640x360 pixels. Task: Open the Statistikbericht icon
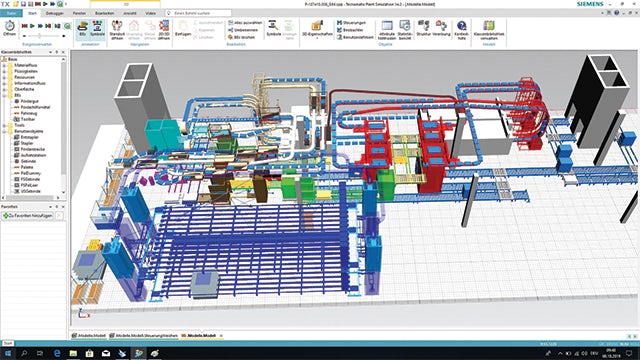tap(404, 30)
